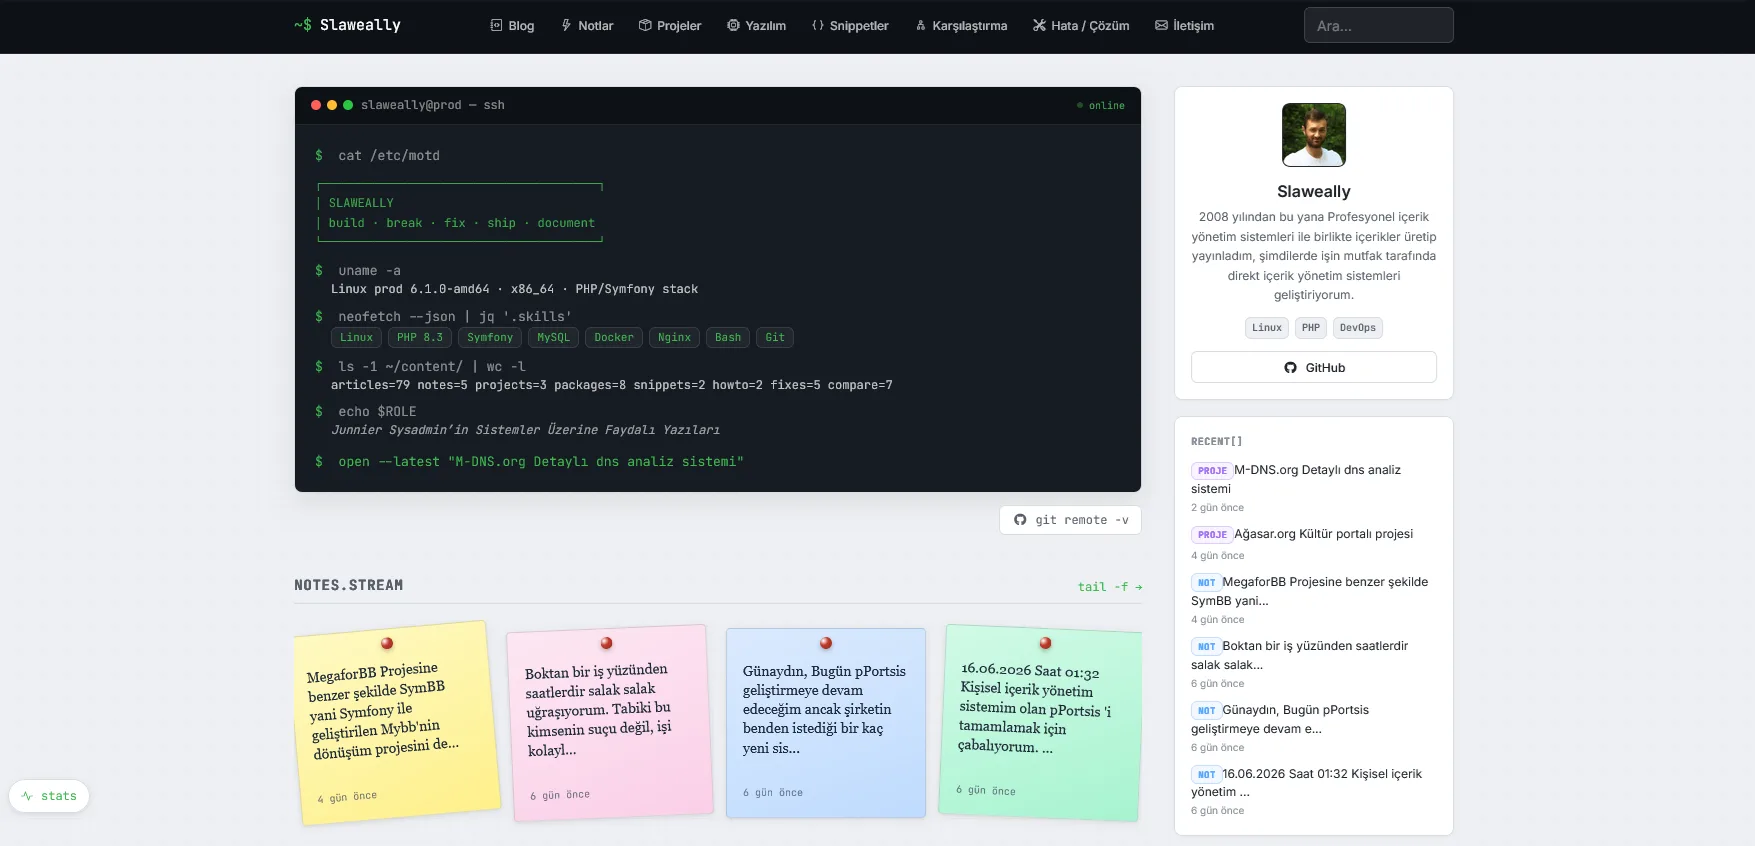The image size is (1755, 846).
Task: Open latest M-DNS.org terminal link
Action: point(541,462)
